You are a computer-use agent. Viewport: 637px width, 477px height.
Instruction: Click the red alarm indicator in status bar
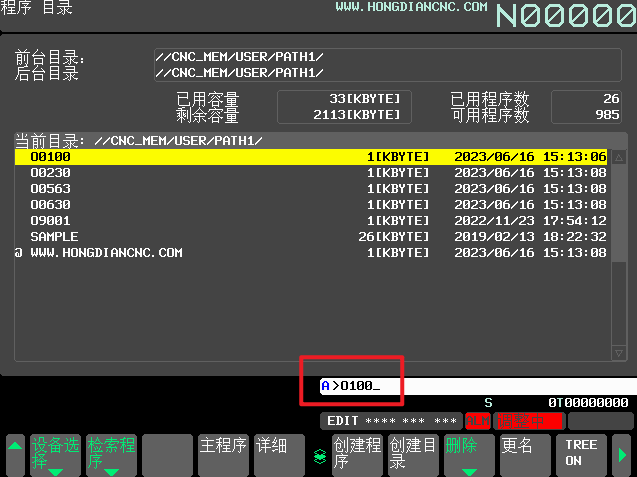(x=478, y=421)
